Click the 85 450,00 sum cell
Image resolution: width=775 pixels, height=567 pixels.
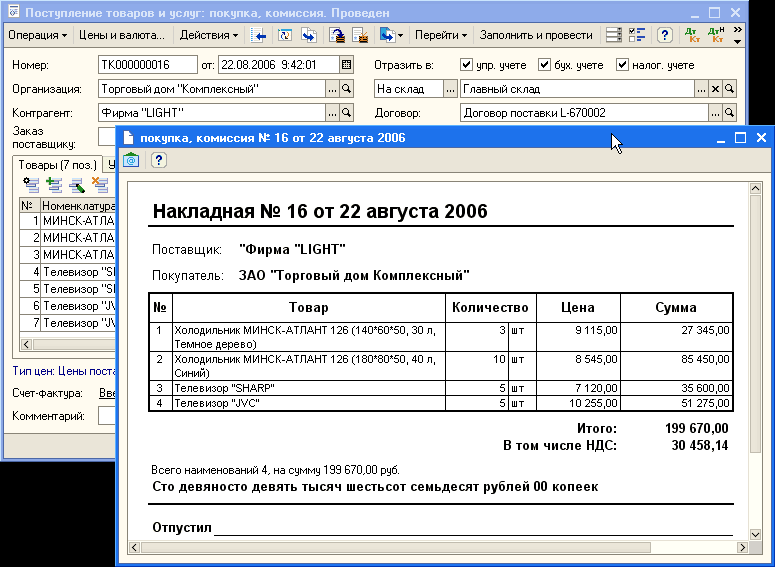pyautogui.click(x=677, y=366)
